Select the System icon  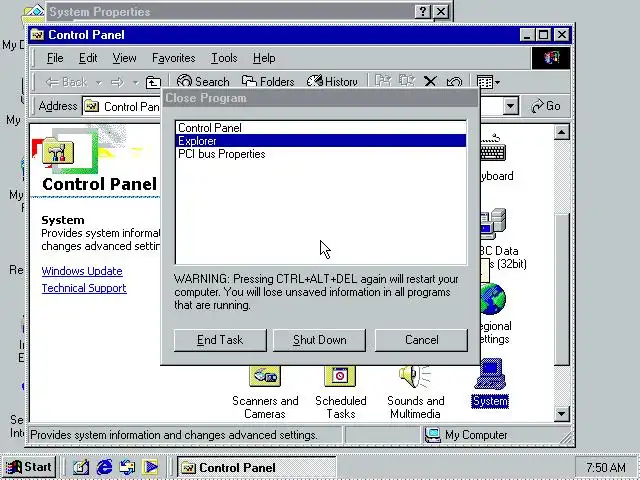coord(490,384)
